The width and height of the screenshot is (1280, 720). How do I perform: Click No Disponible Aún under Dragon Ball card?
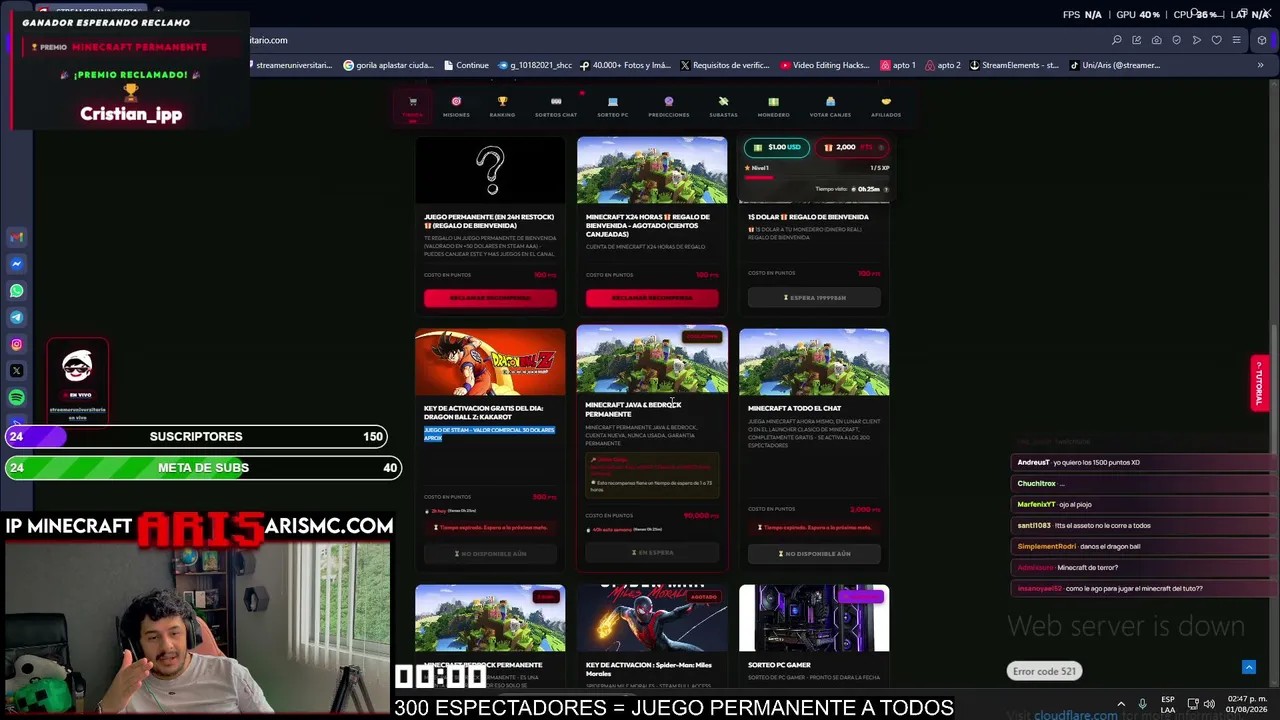490,553
